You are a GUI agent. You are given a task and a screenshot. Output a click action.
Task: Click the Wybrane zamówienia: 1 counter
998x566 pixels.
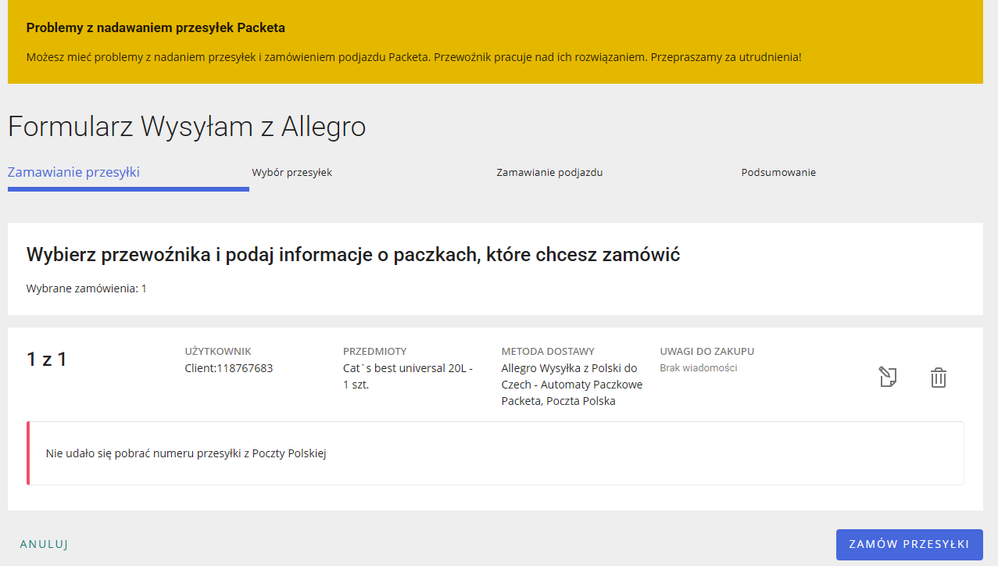(86, 288)
